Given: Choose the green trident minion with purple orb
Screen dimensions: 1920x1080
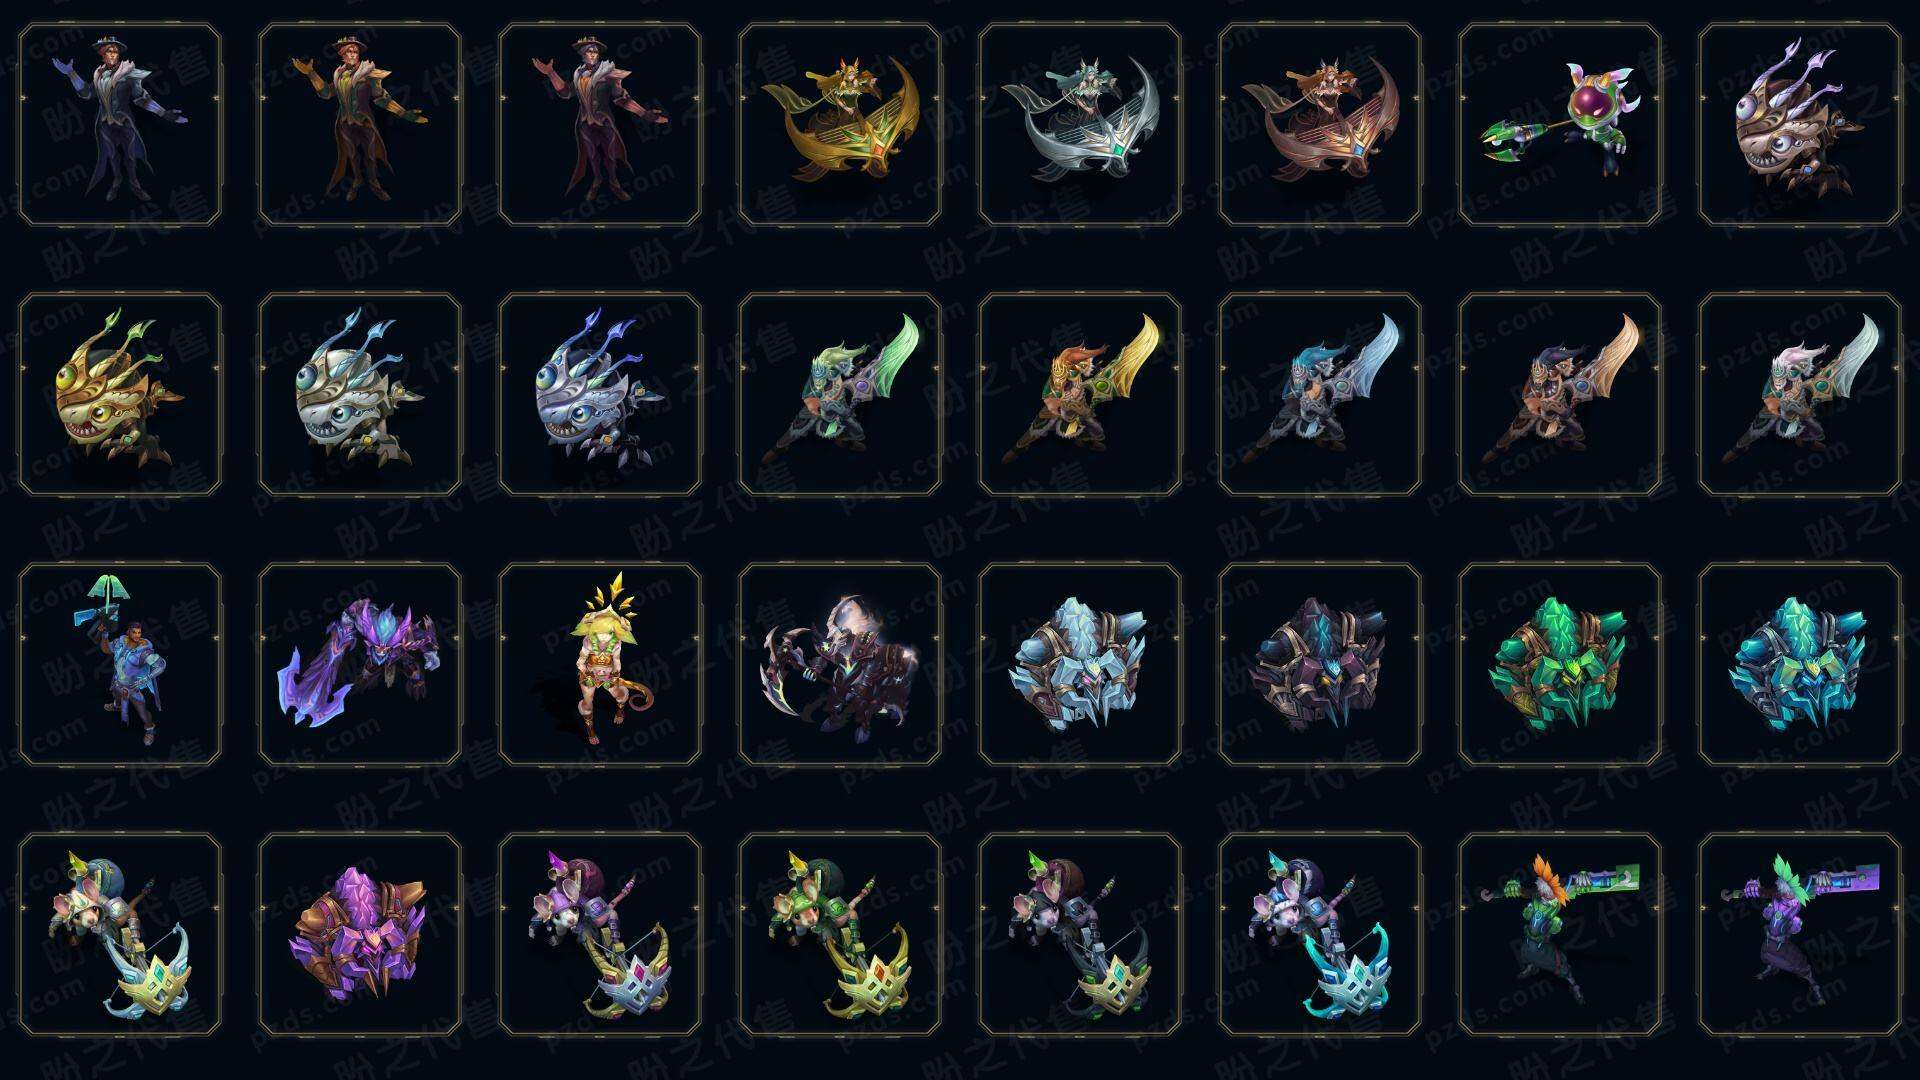Looking at the screenshot, I should point(1560,124).
